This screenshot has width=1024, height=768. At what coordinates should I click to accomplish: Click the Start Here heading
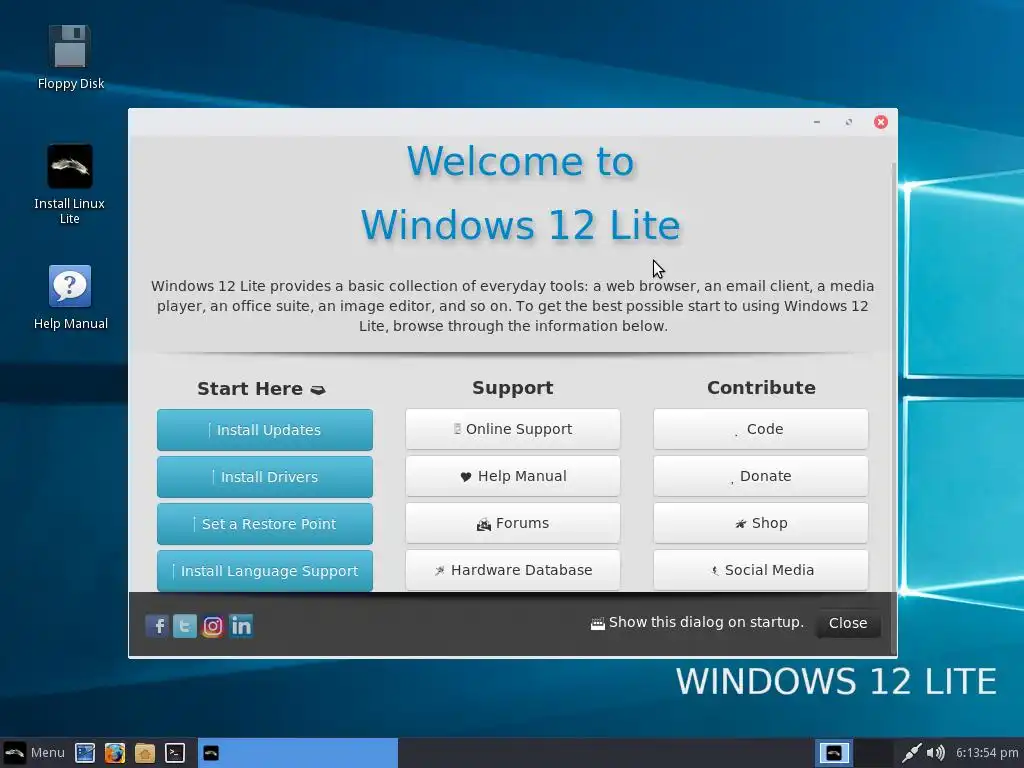(x=261, y=389)
